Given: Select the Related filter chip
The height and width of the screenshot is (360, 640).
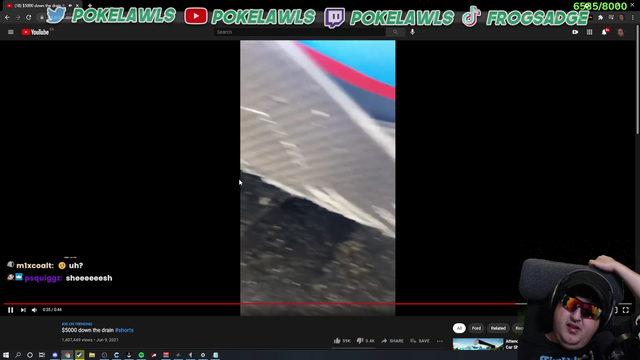Looking at the screenshot, I should pyautogui.click(x=498, y=328).
